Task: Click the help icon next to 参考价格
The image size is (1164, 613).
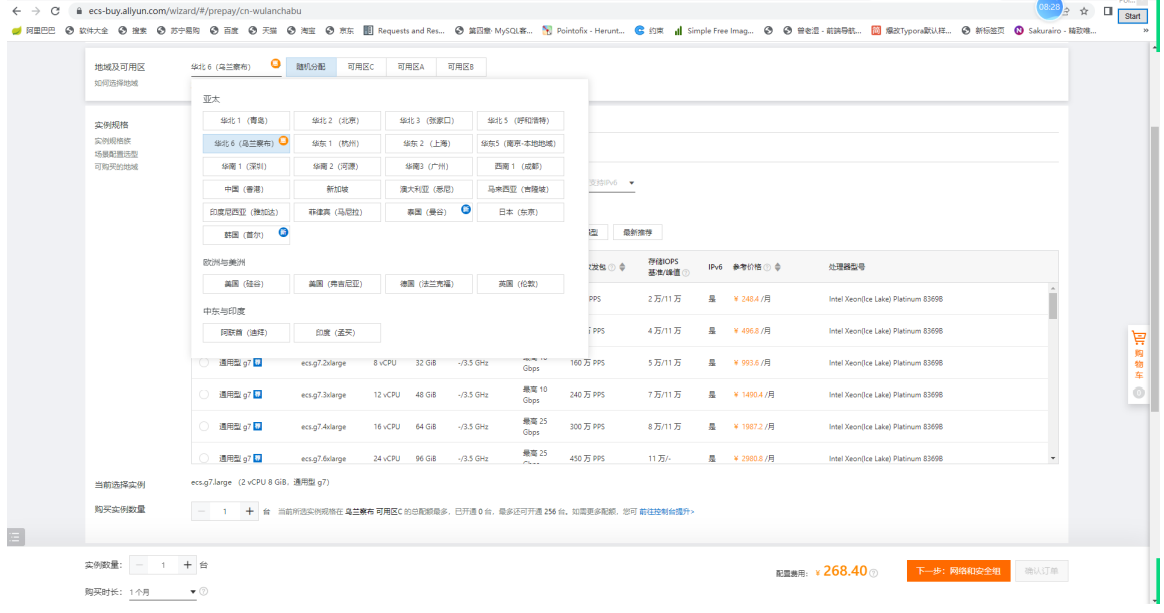Action: point(767,267)
